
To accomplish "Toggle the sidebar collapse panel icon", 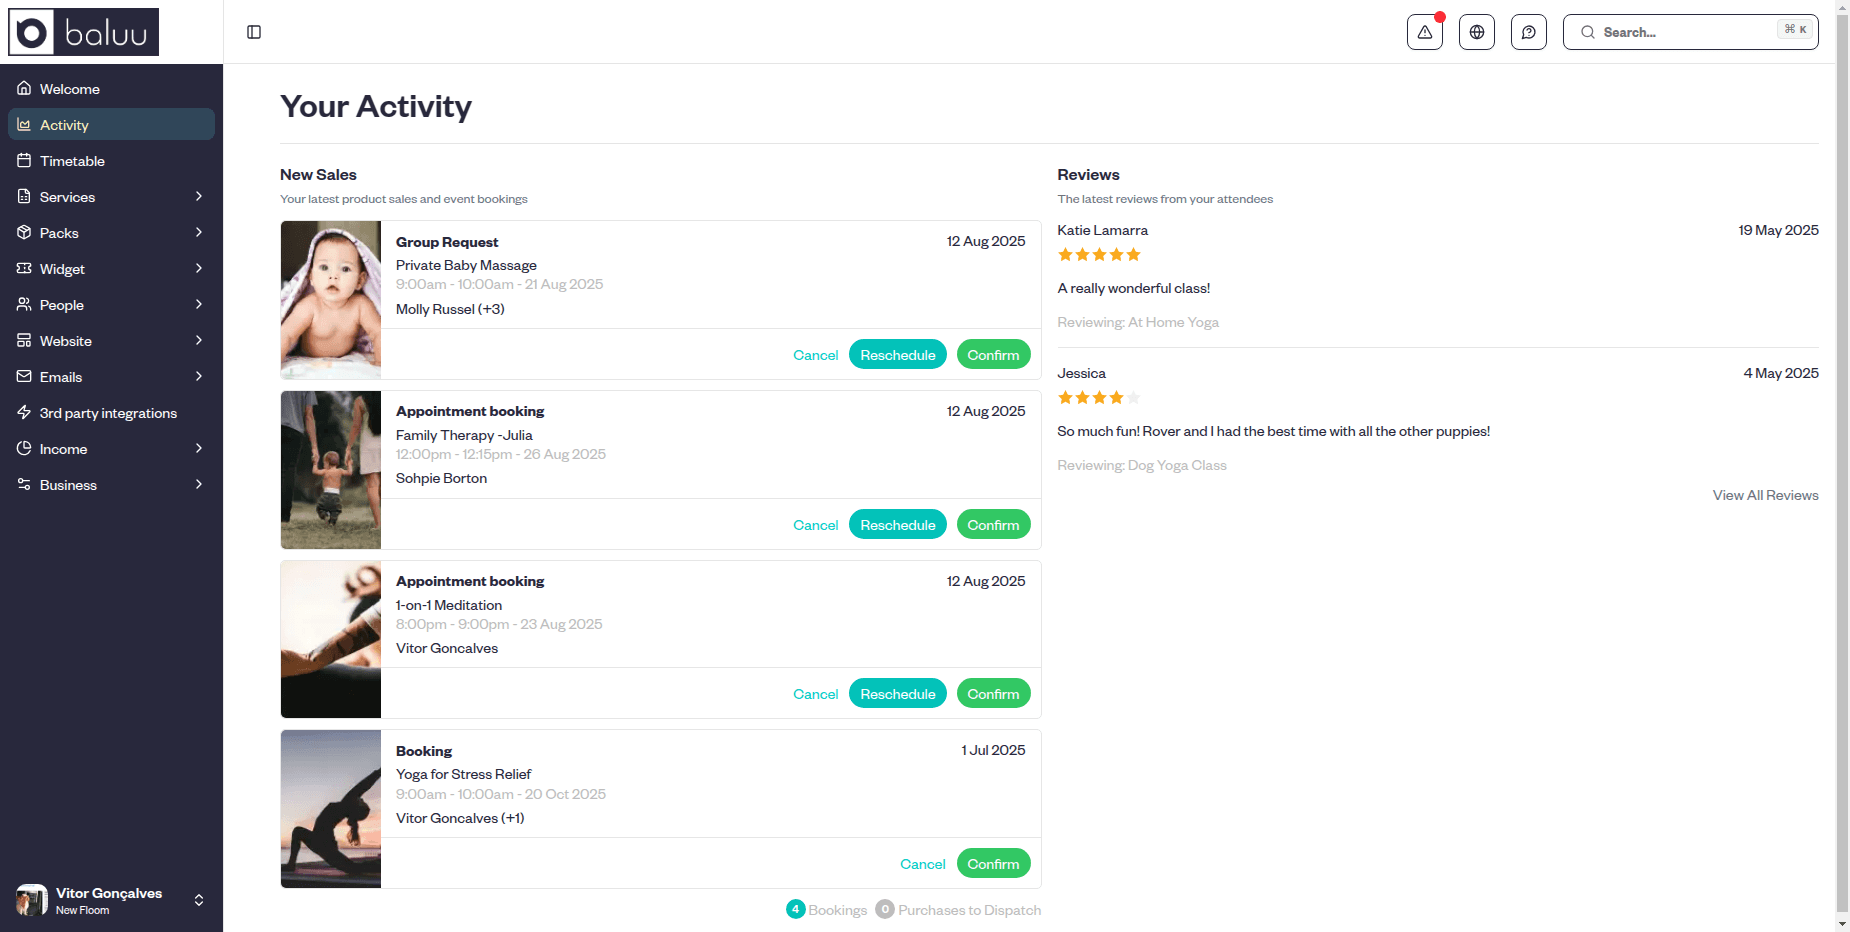I will tap(253, 32).
